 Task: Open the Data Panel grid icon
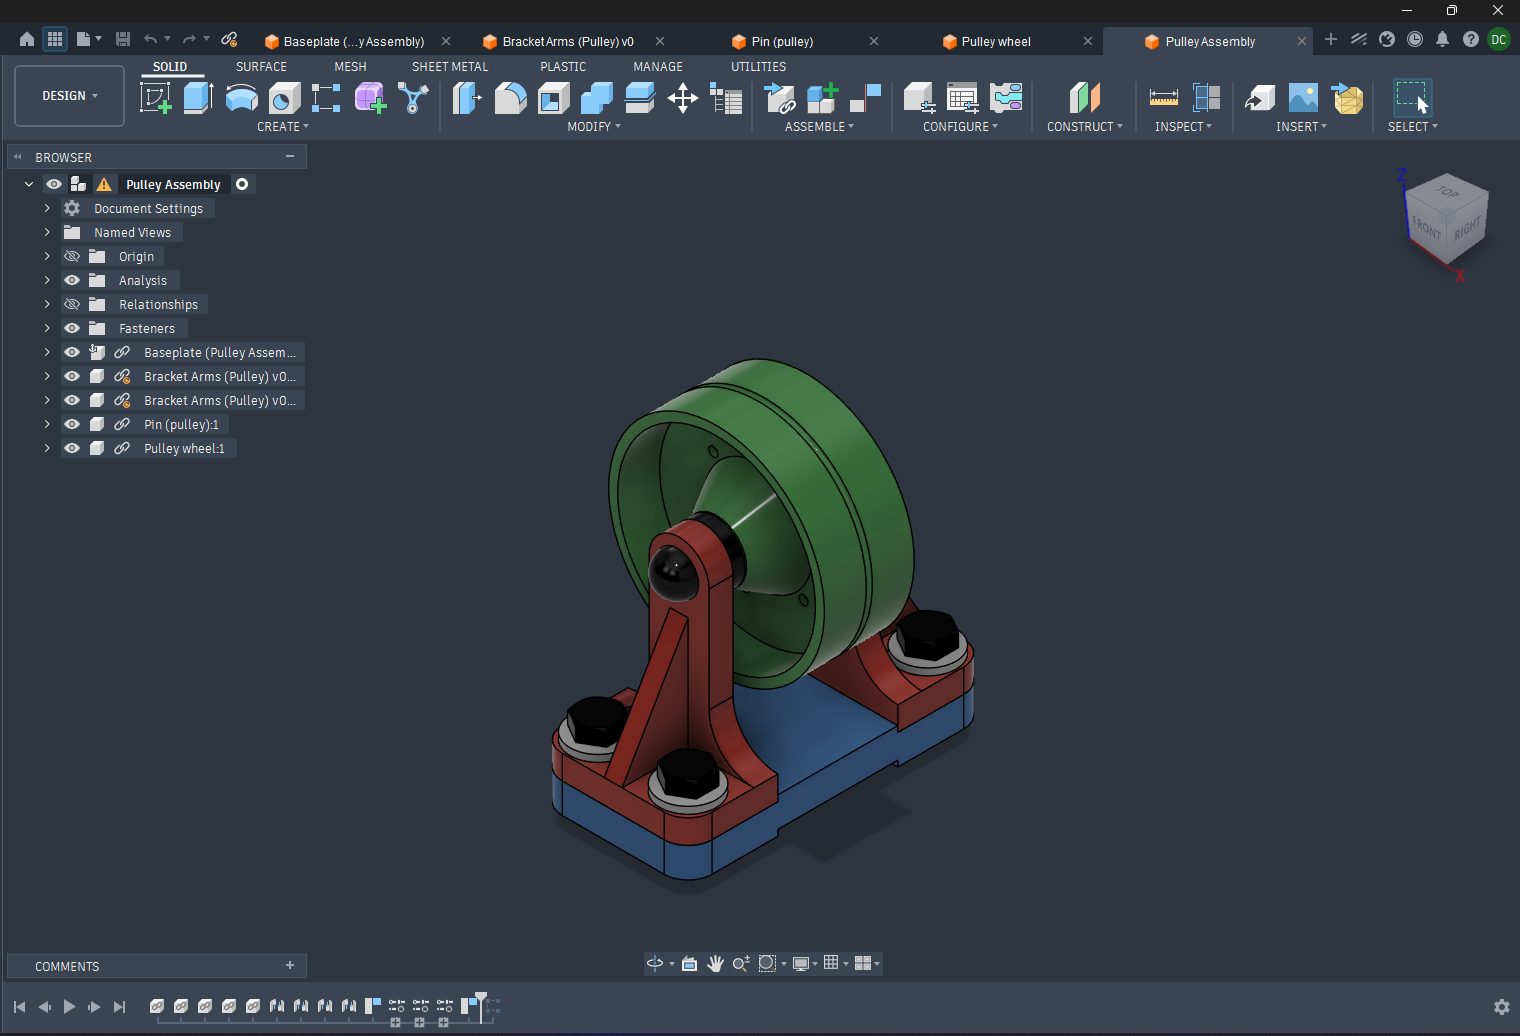(x=55, y=40)
